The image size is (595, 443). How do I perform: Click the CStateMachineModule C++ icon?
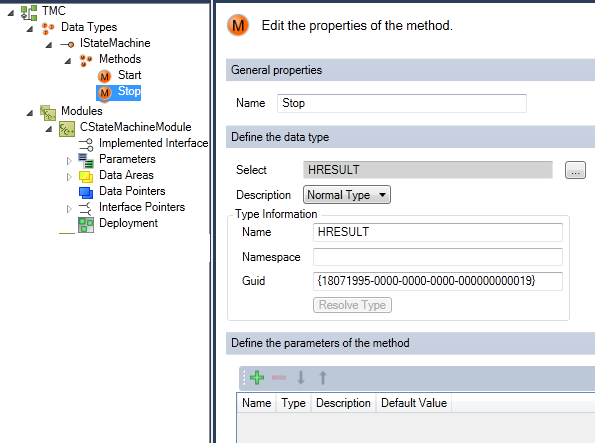coord(67,129)
